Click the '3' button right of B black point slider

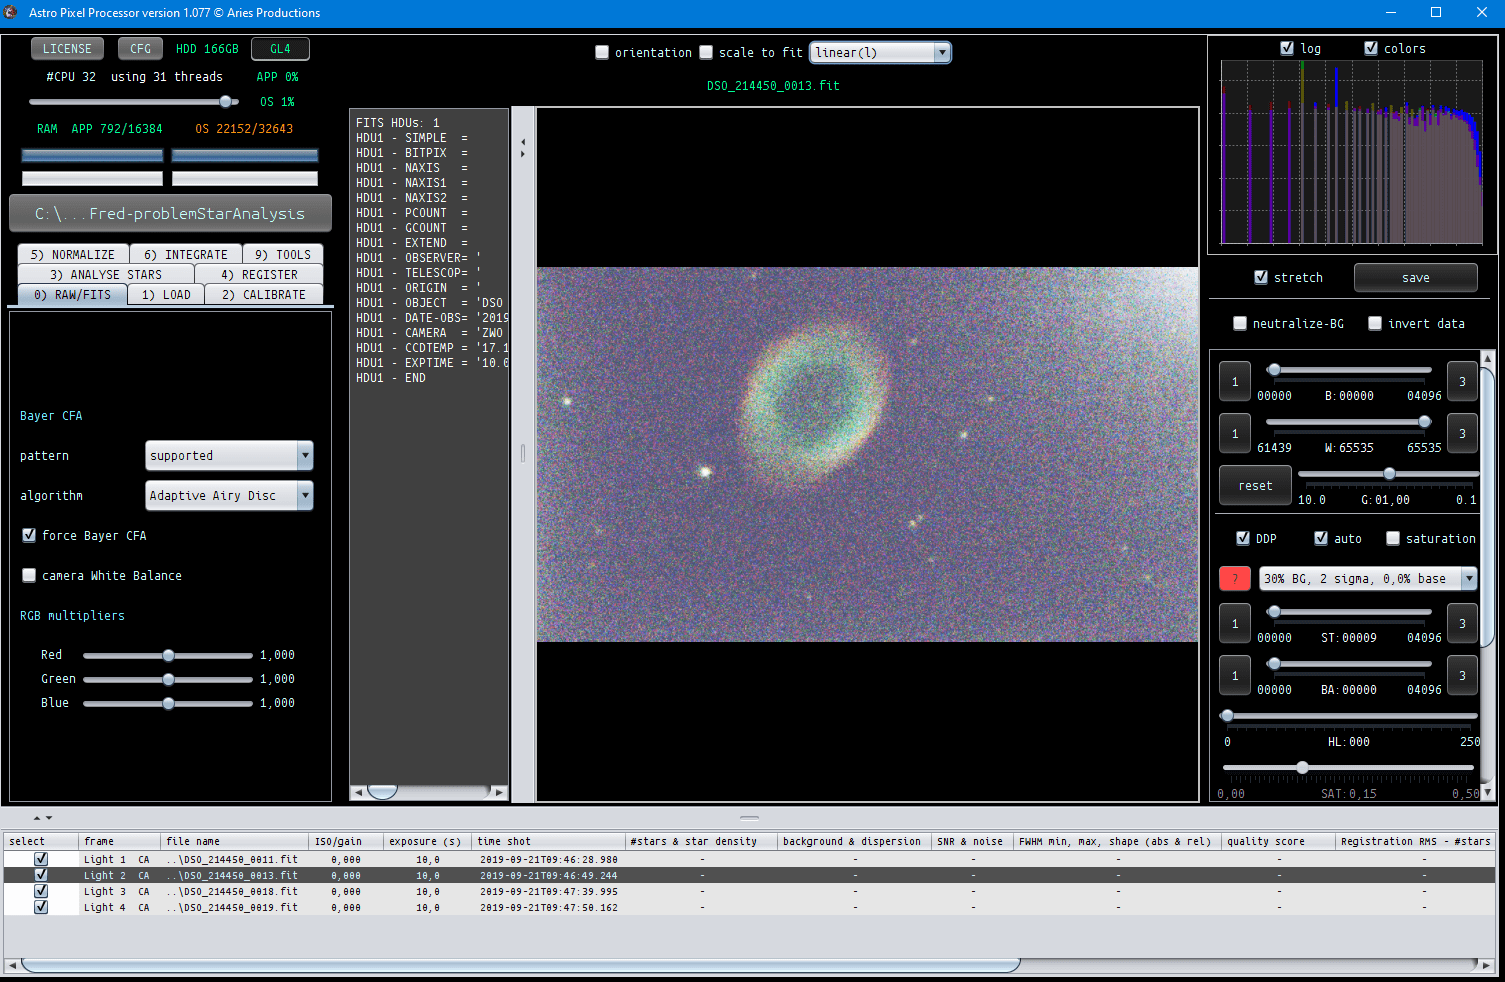1462,381
